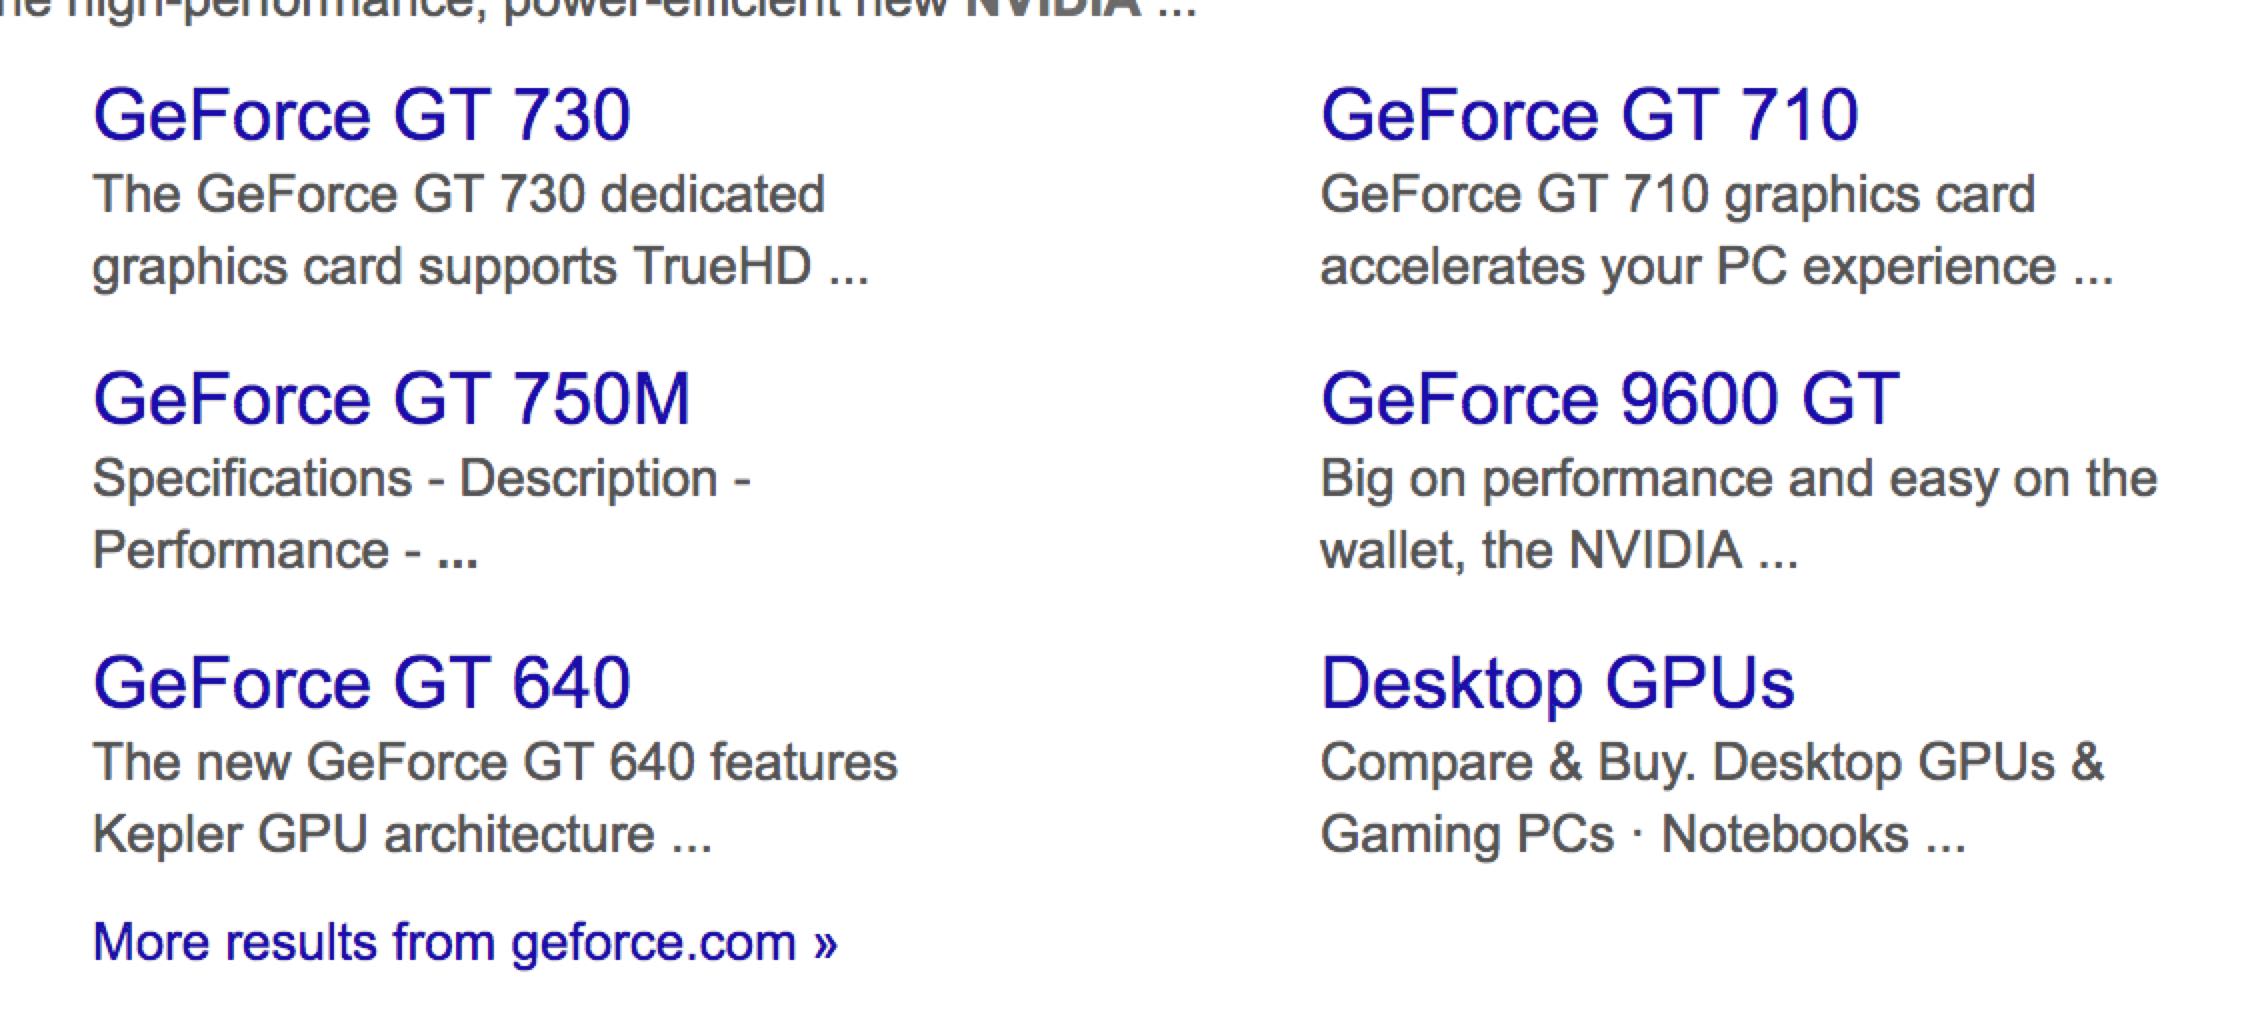Open the GeForce GT 730 link
2268x1016 pixels.
click(x=361, y=115)
